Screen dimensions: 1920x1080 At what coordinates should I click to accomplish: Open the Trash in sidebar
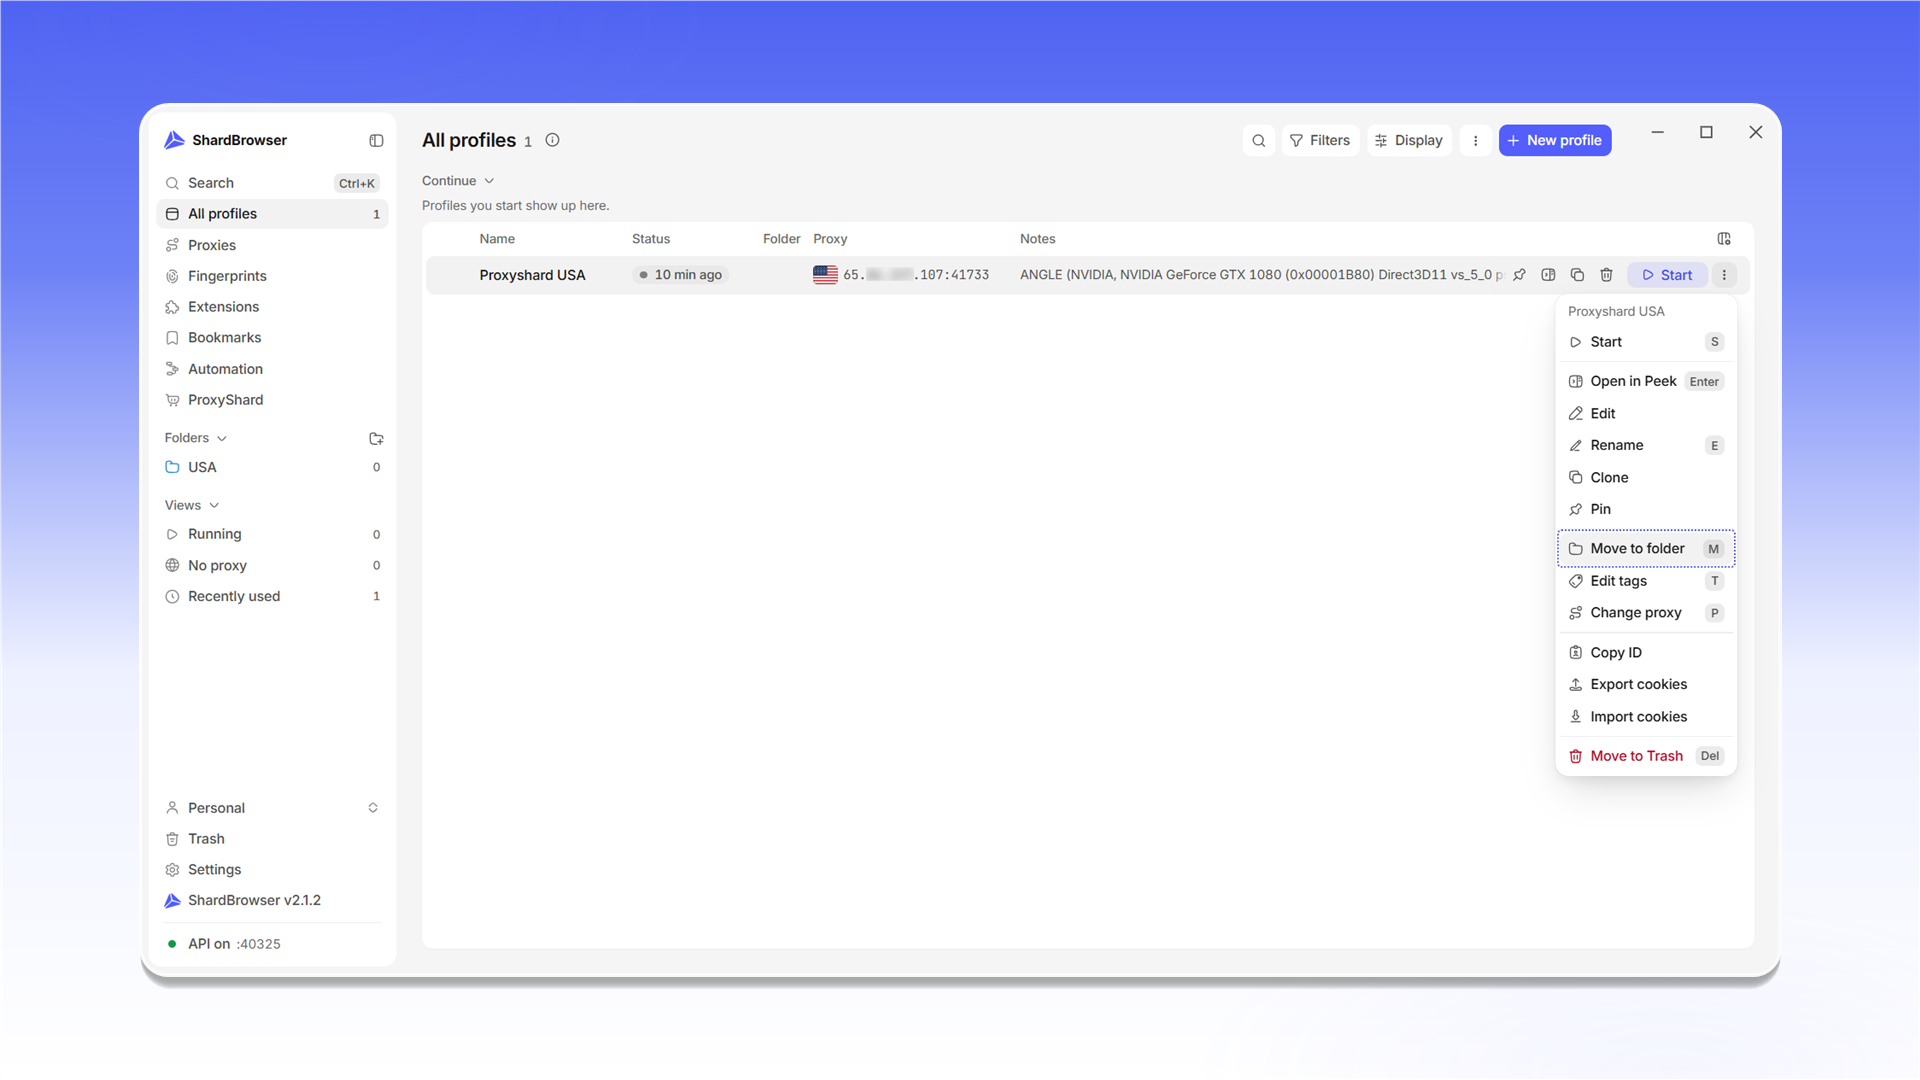point(272,839)
